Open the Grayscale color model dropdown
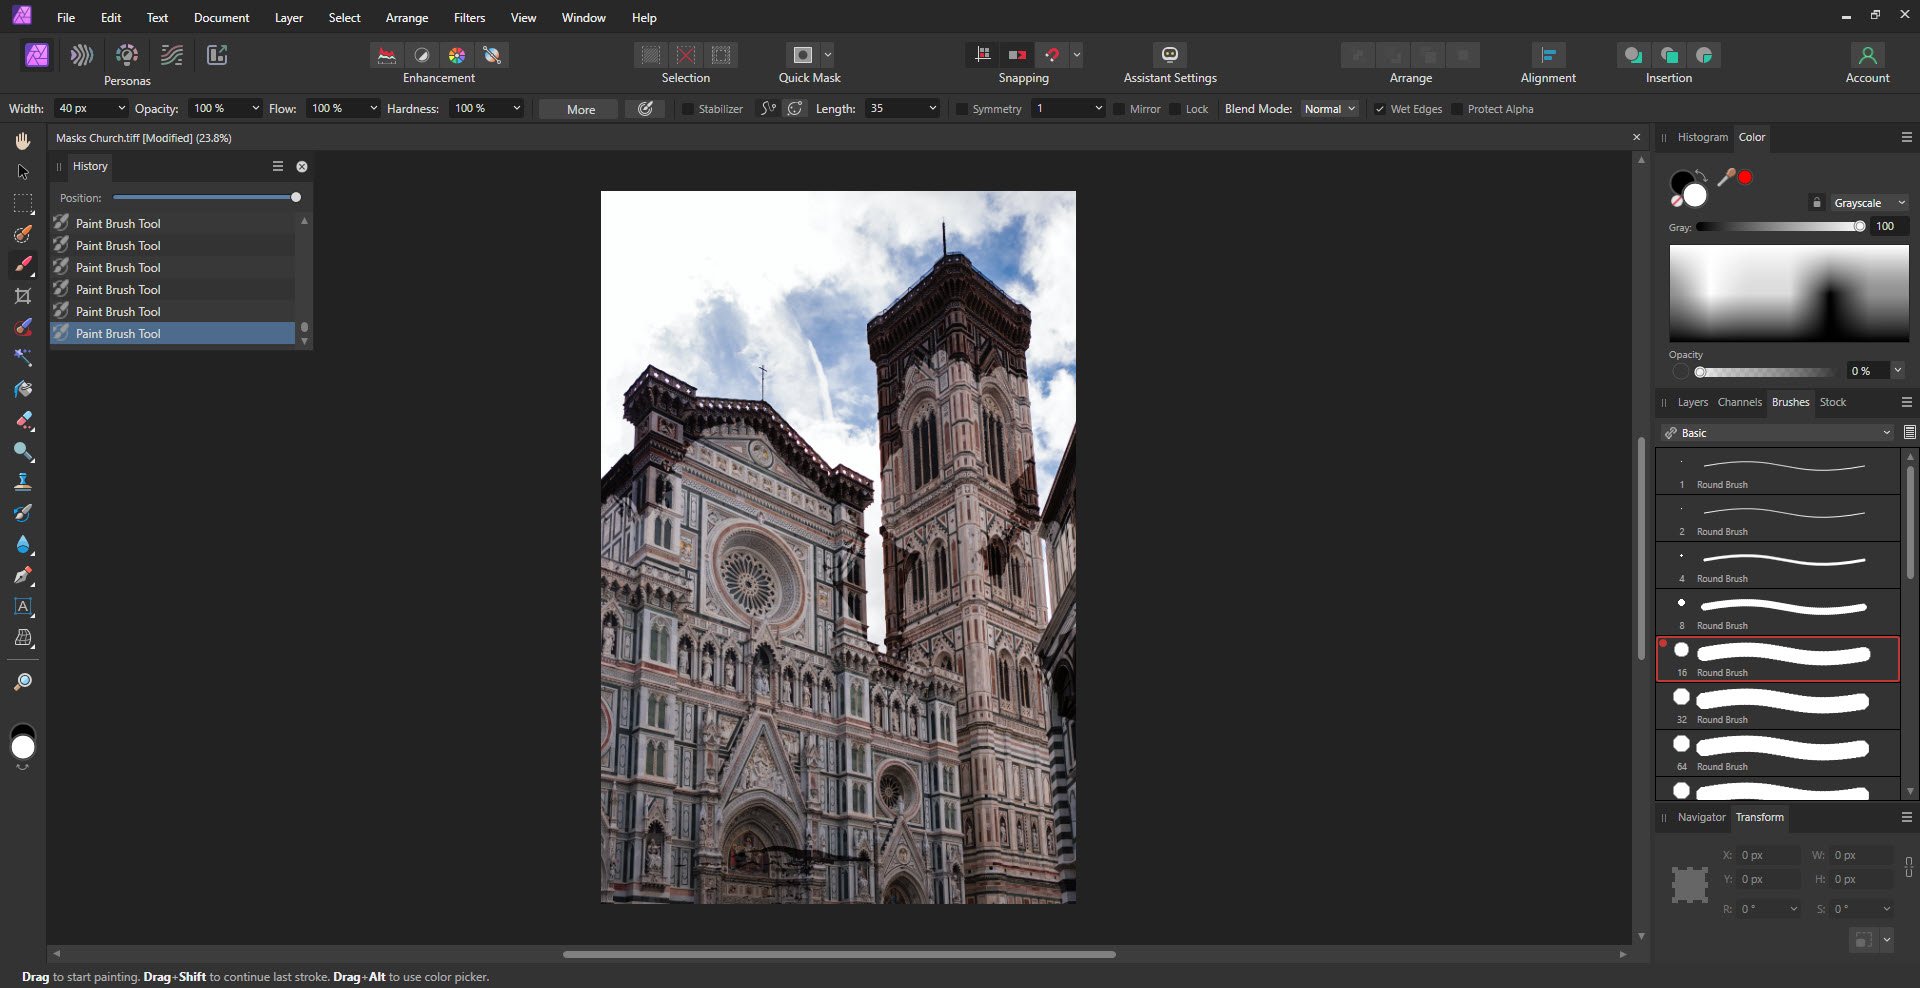 [1868, 203]
